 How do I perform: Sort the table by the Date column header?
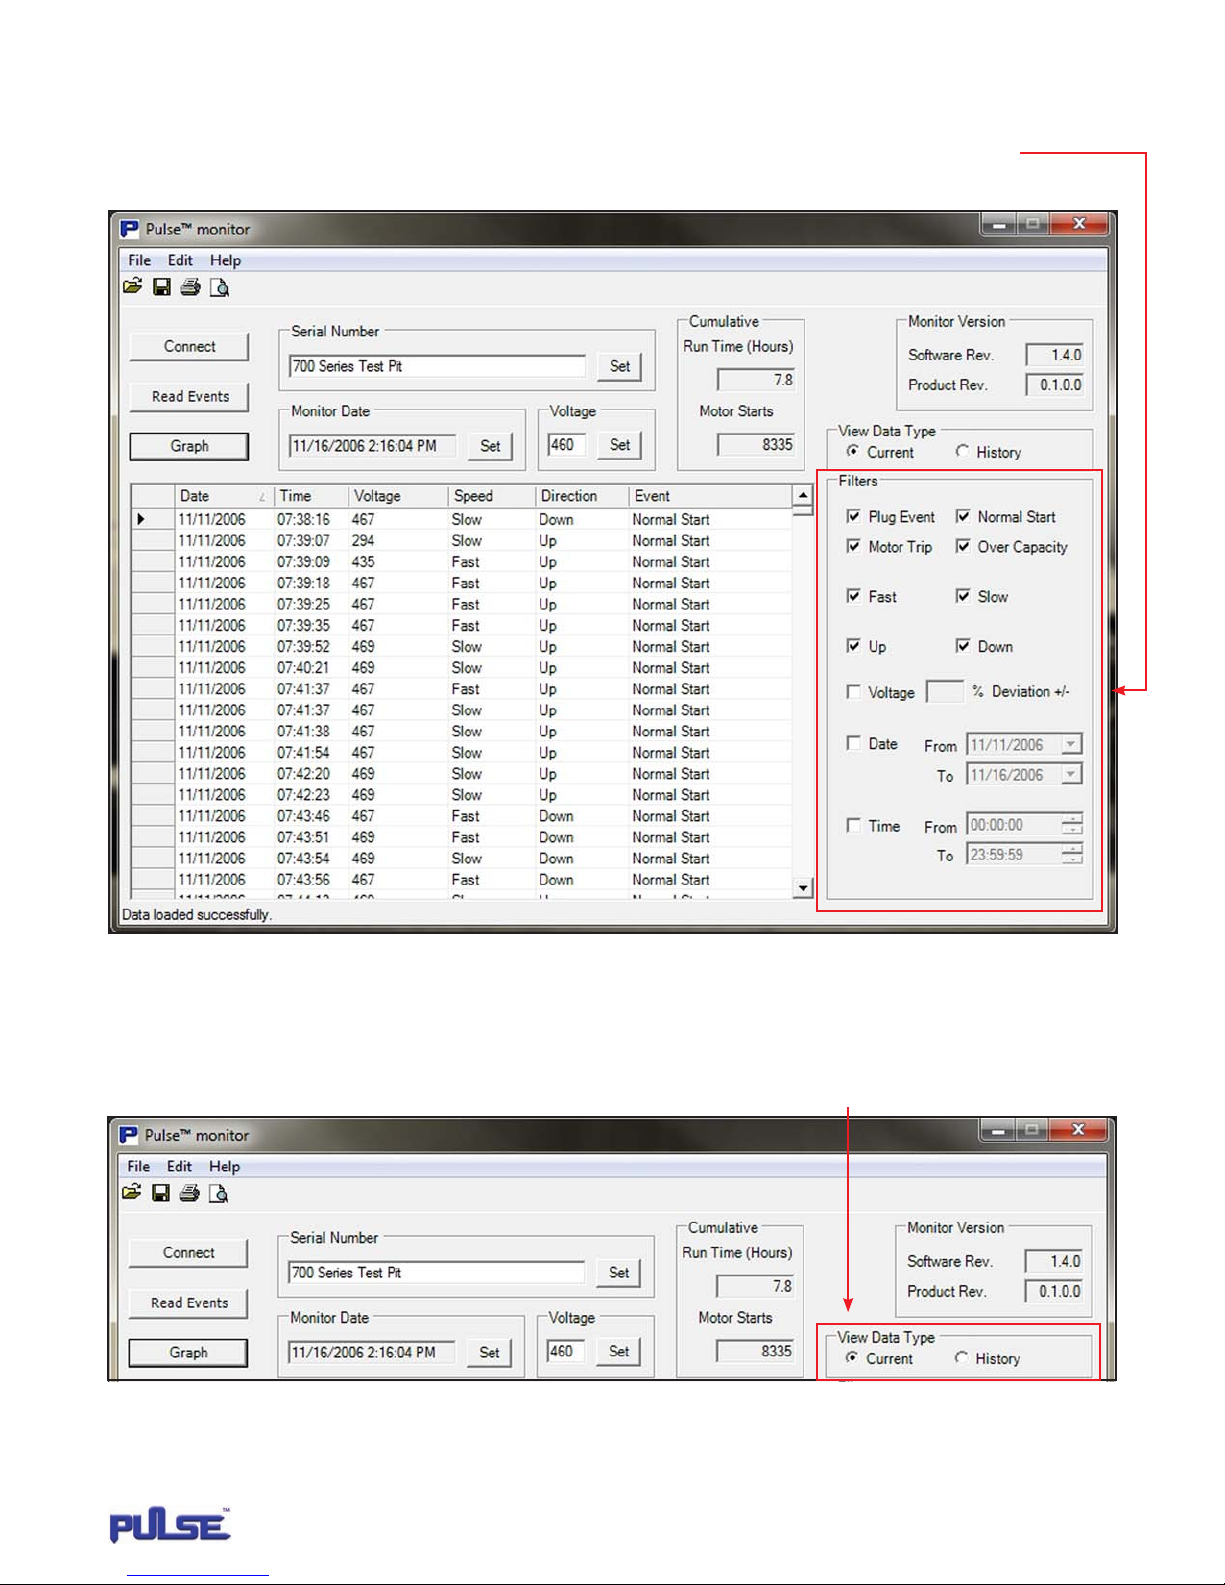224,496
